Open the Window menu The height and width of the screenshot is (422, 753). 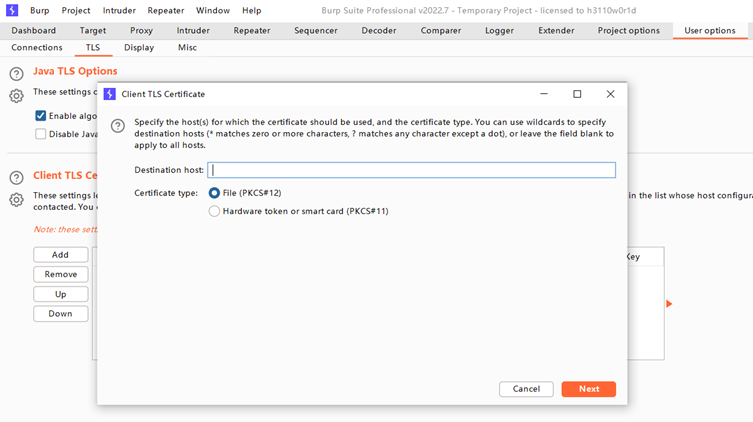213,11
